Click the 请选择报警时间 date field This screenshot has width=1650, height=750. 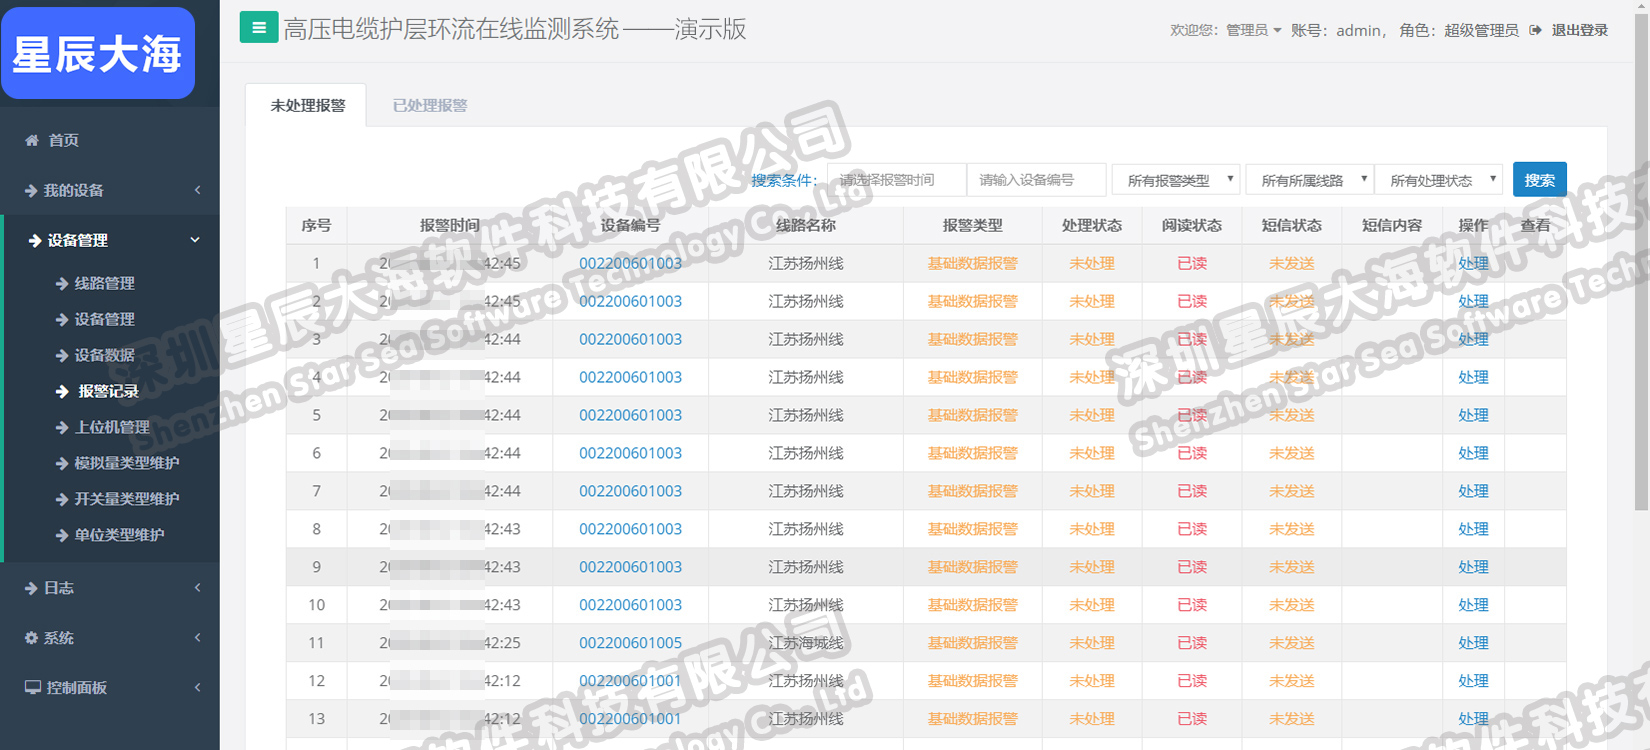click(897, 180)
